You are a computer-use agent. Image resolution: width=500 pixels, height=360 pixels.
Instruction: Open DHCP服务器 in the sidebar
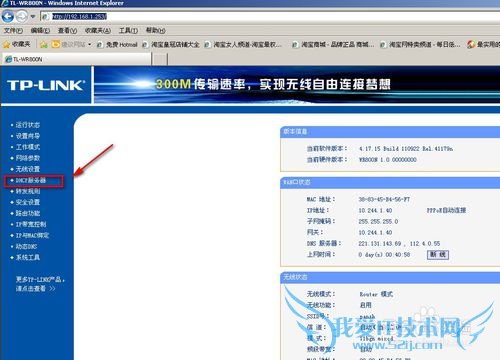(x=31, y=180)
